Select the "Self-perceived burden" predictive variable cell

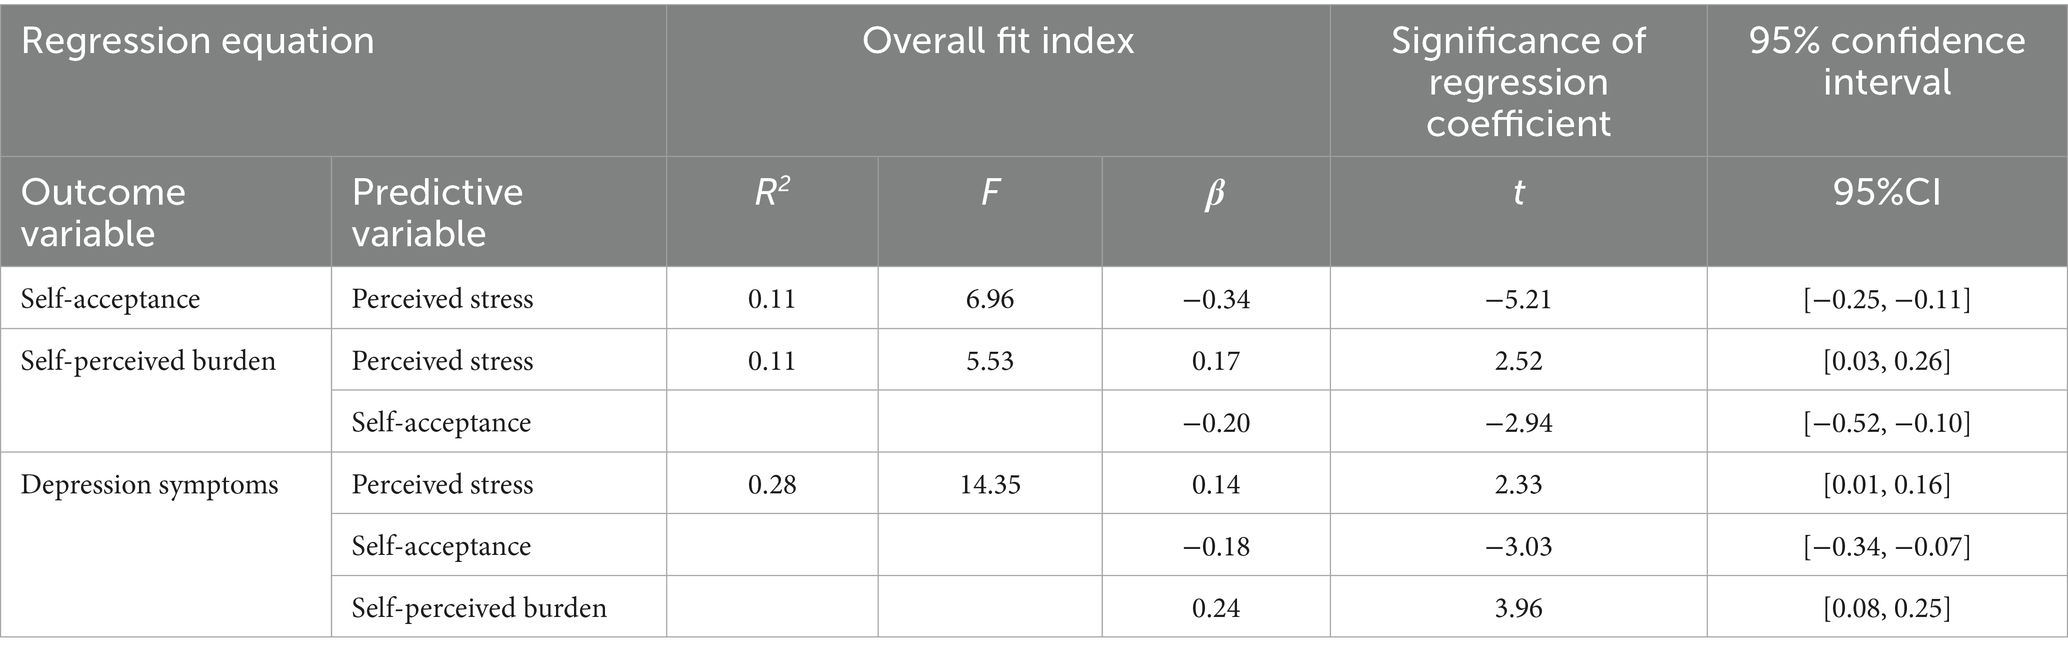(479, 608)
